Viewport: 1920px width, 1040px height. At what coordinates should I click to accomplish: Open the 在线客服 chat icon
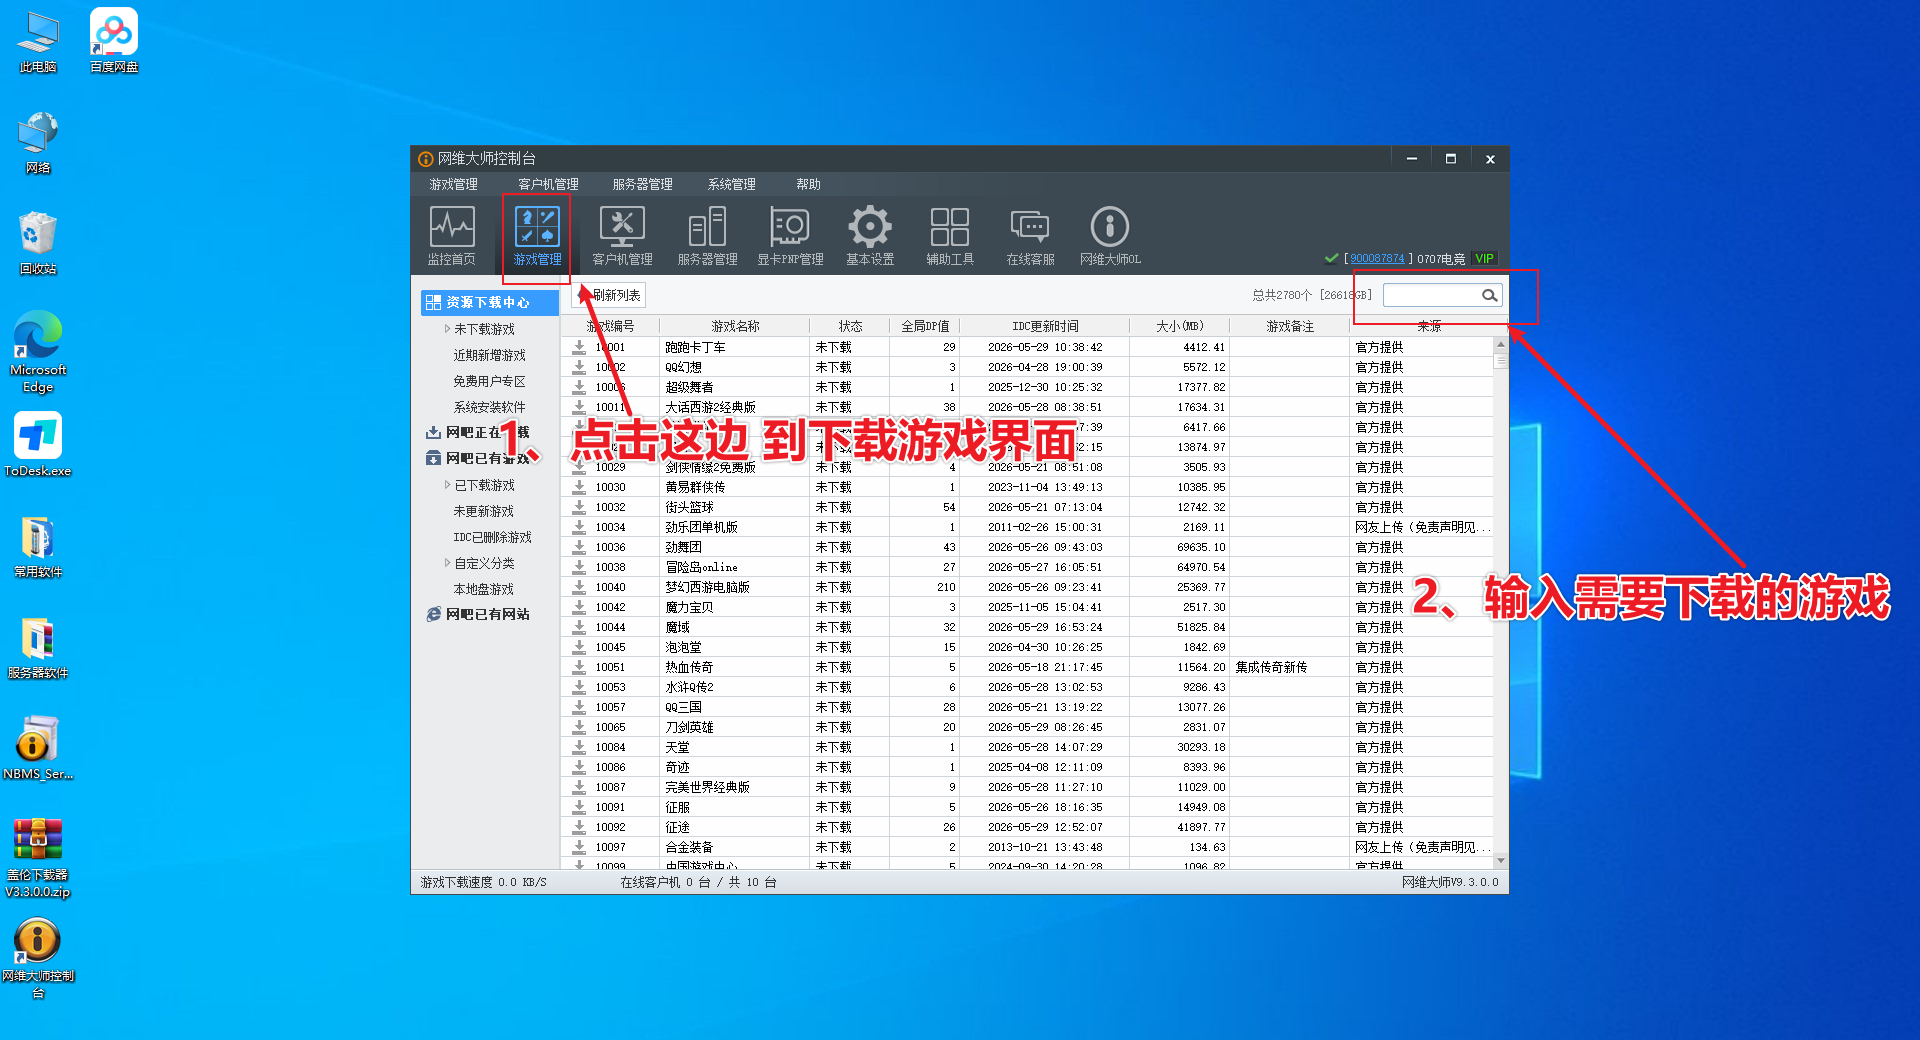point(1030,236)
